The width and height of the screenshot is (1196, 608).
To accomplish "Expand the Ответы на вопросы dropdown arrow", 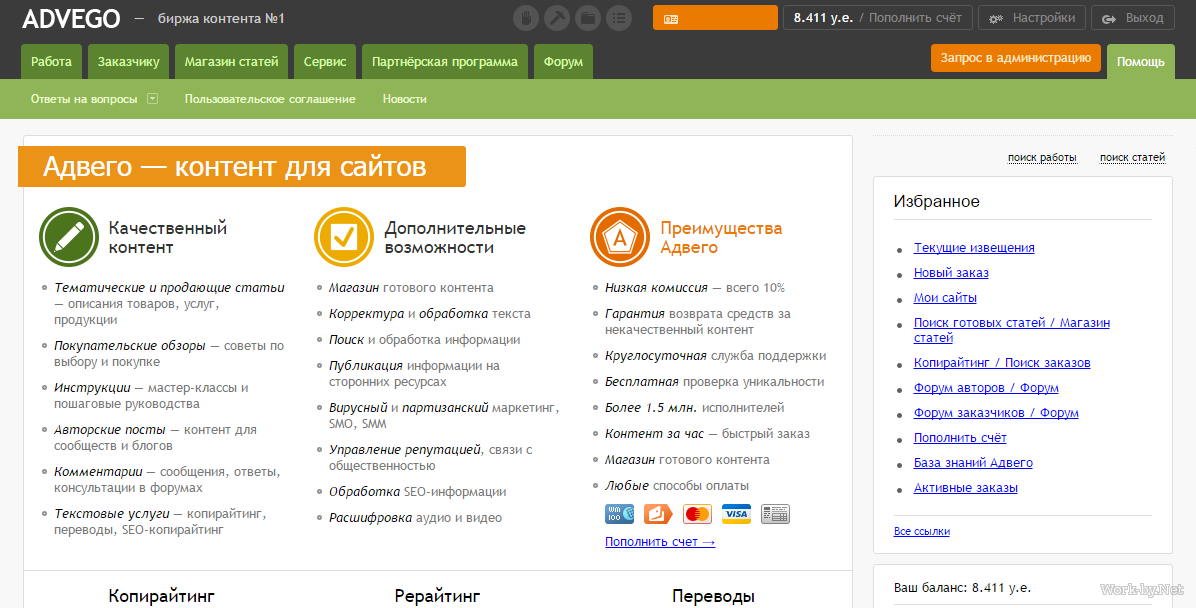I will [153, 98].
